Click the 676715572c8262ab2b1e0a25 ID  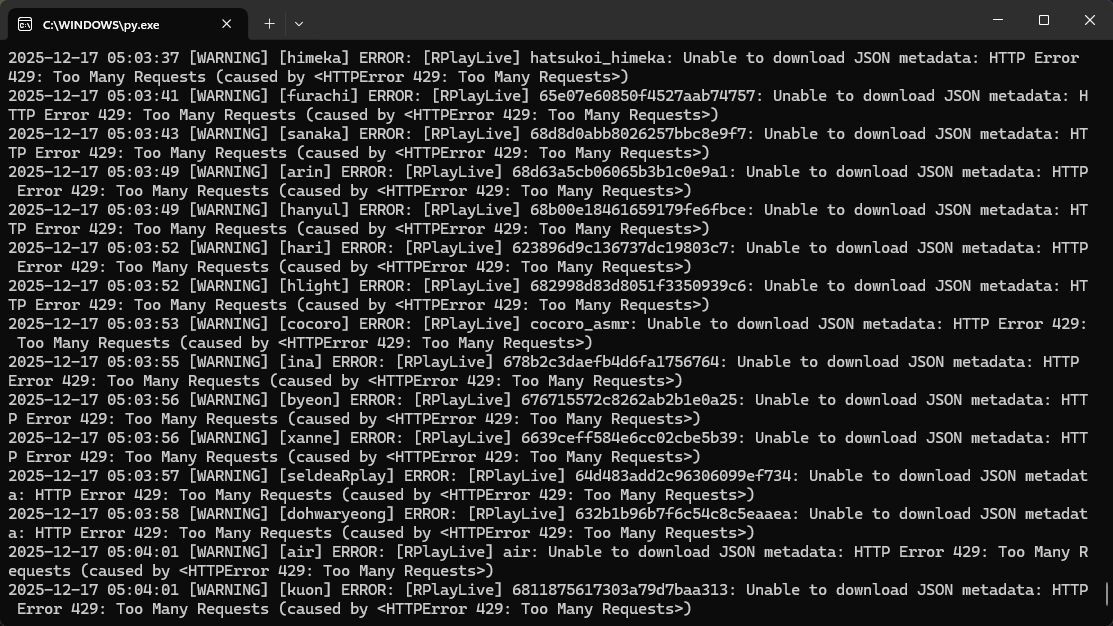click(629, 400)
